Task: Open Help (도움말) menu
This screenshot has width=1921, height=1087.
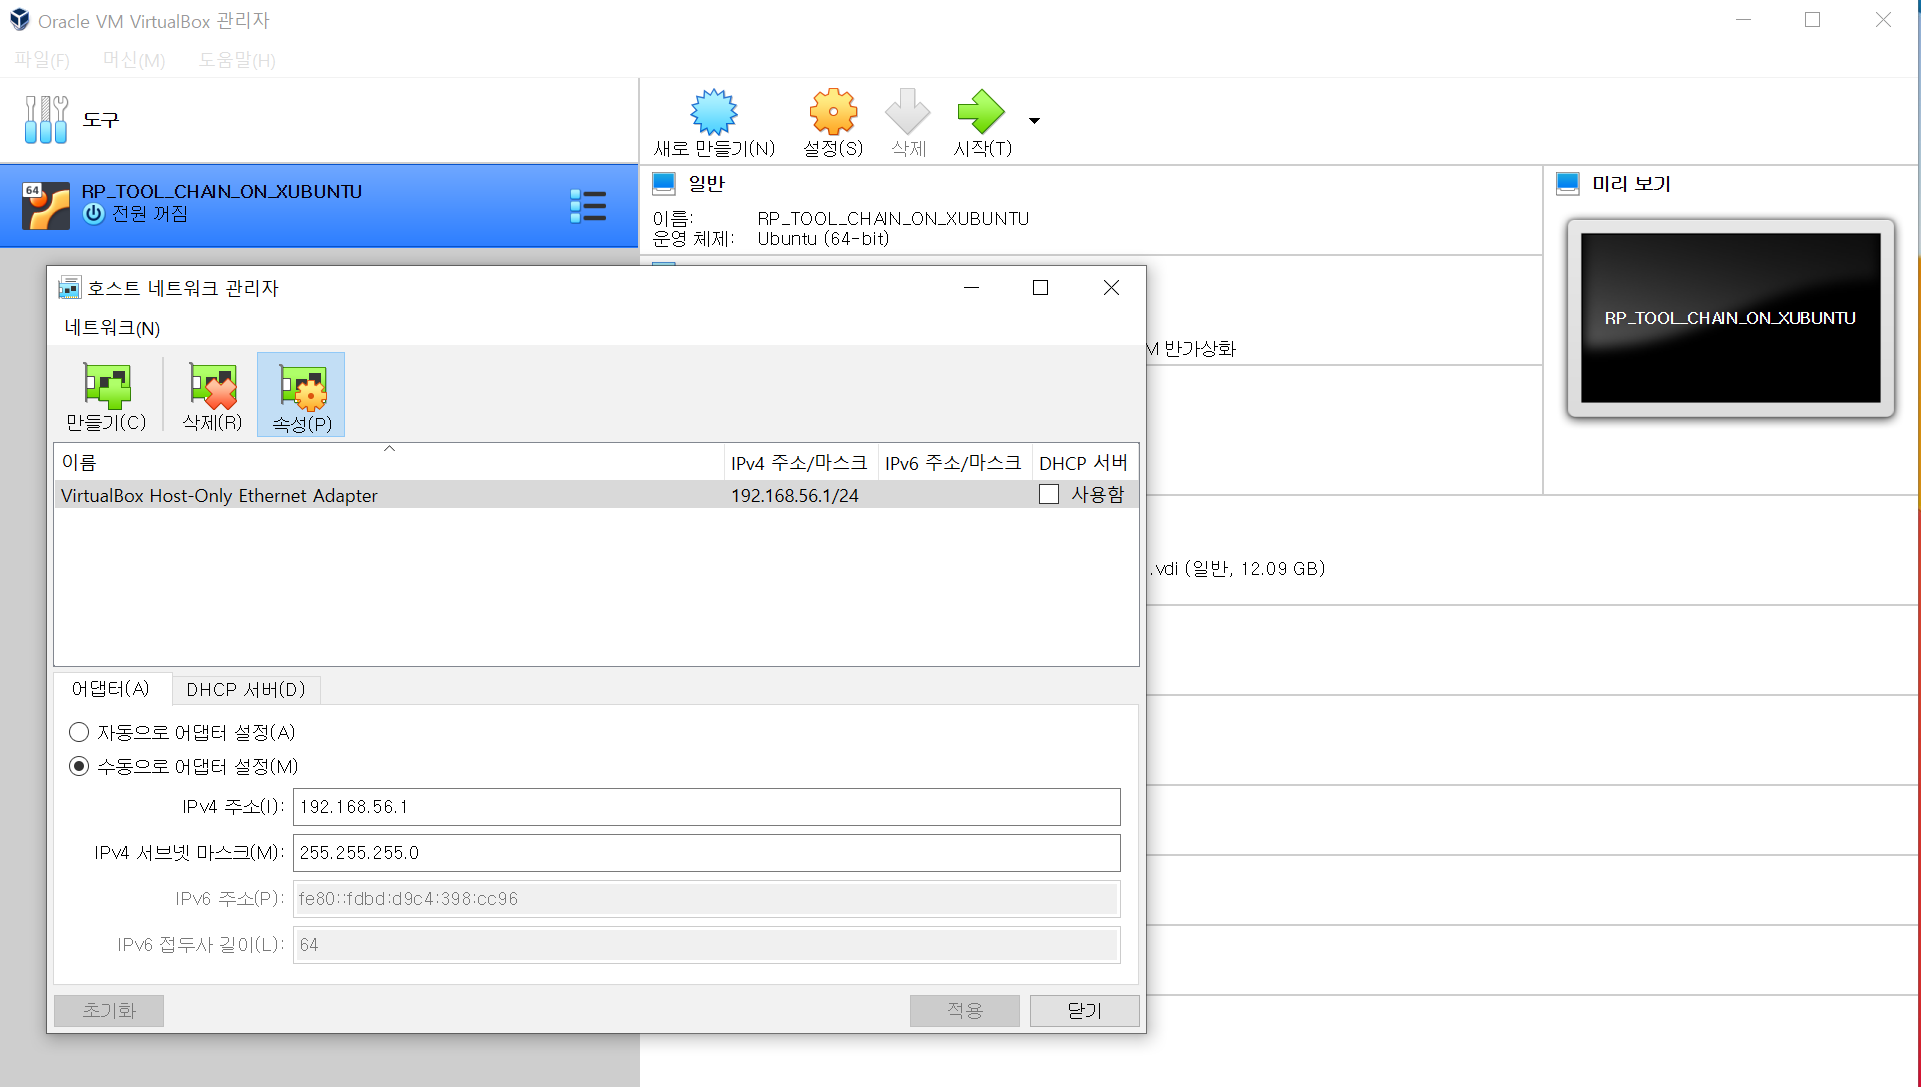Action: click(x=237, y=60)
